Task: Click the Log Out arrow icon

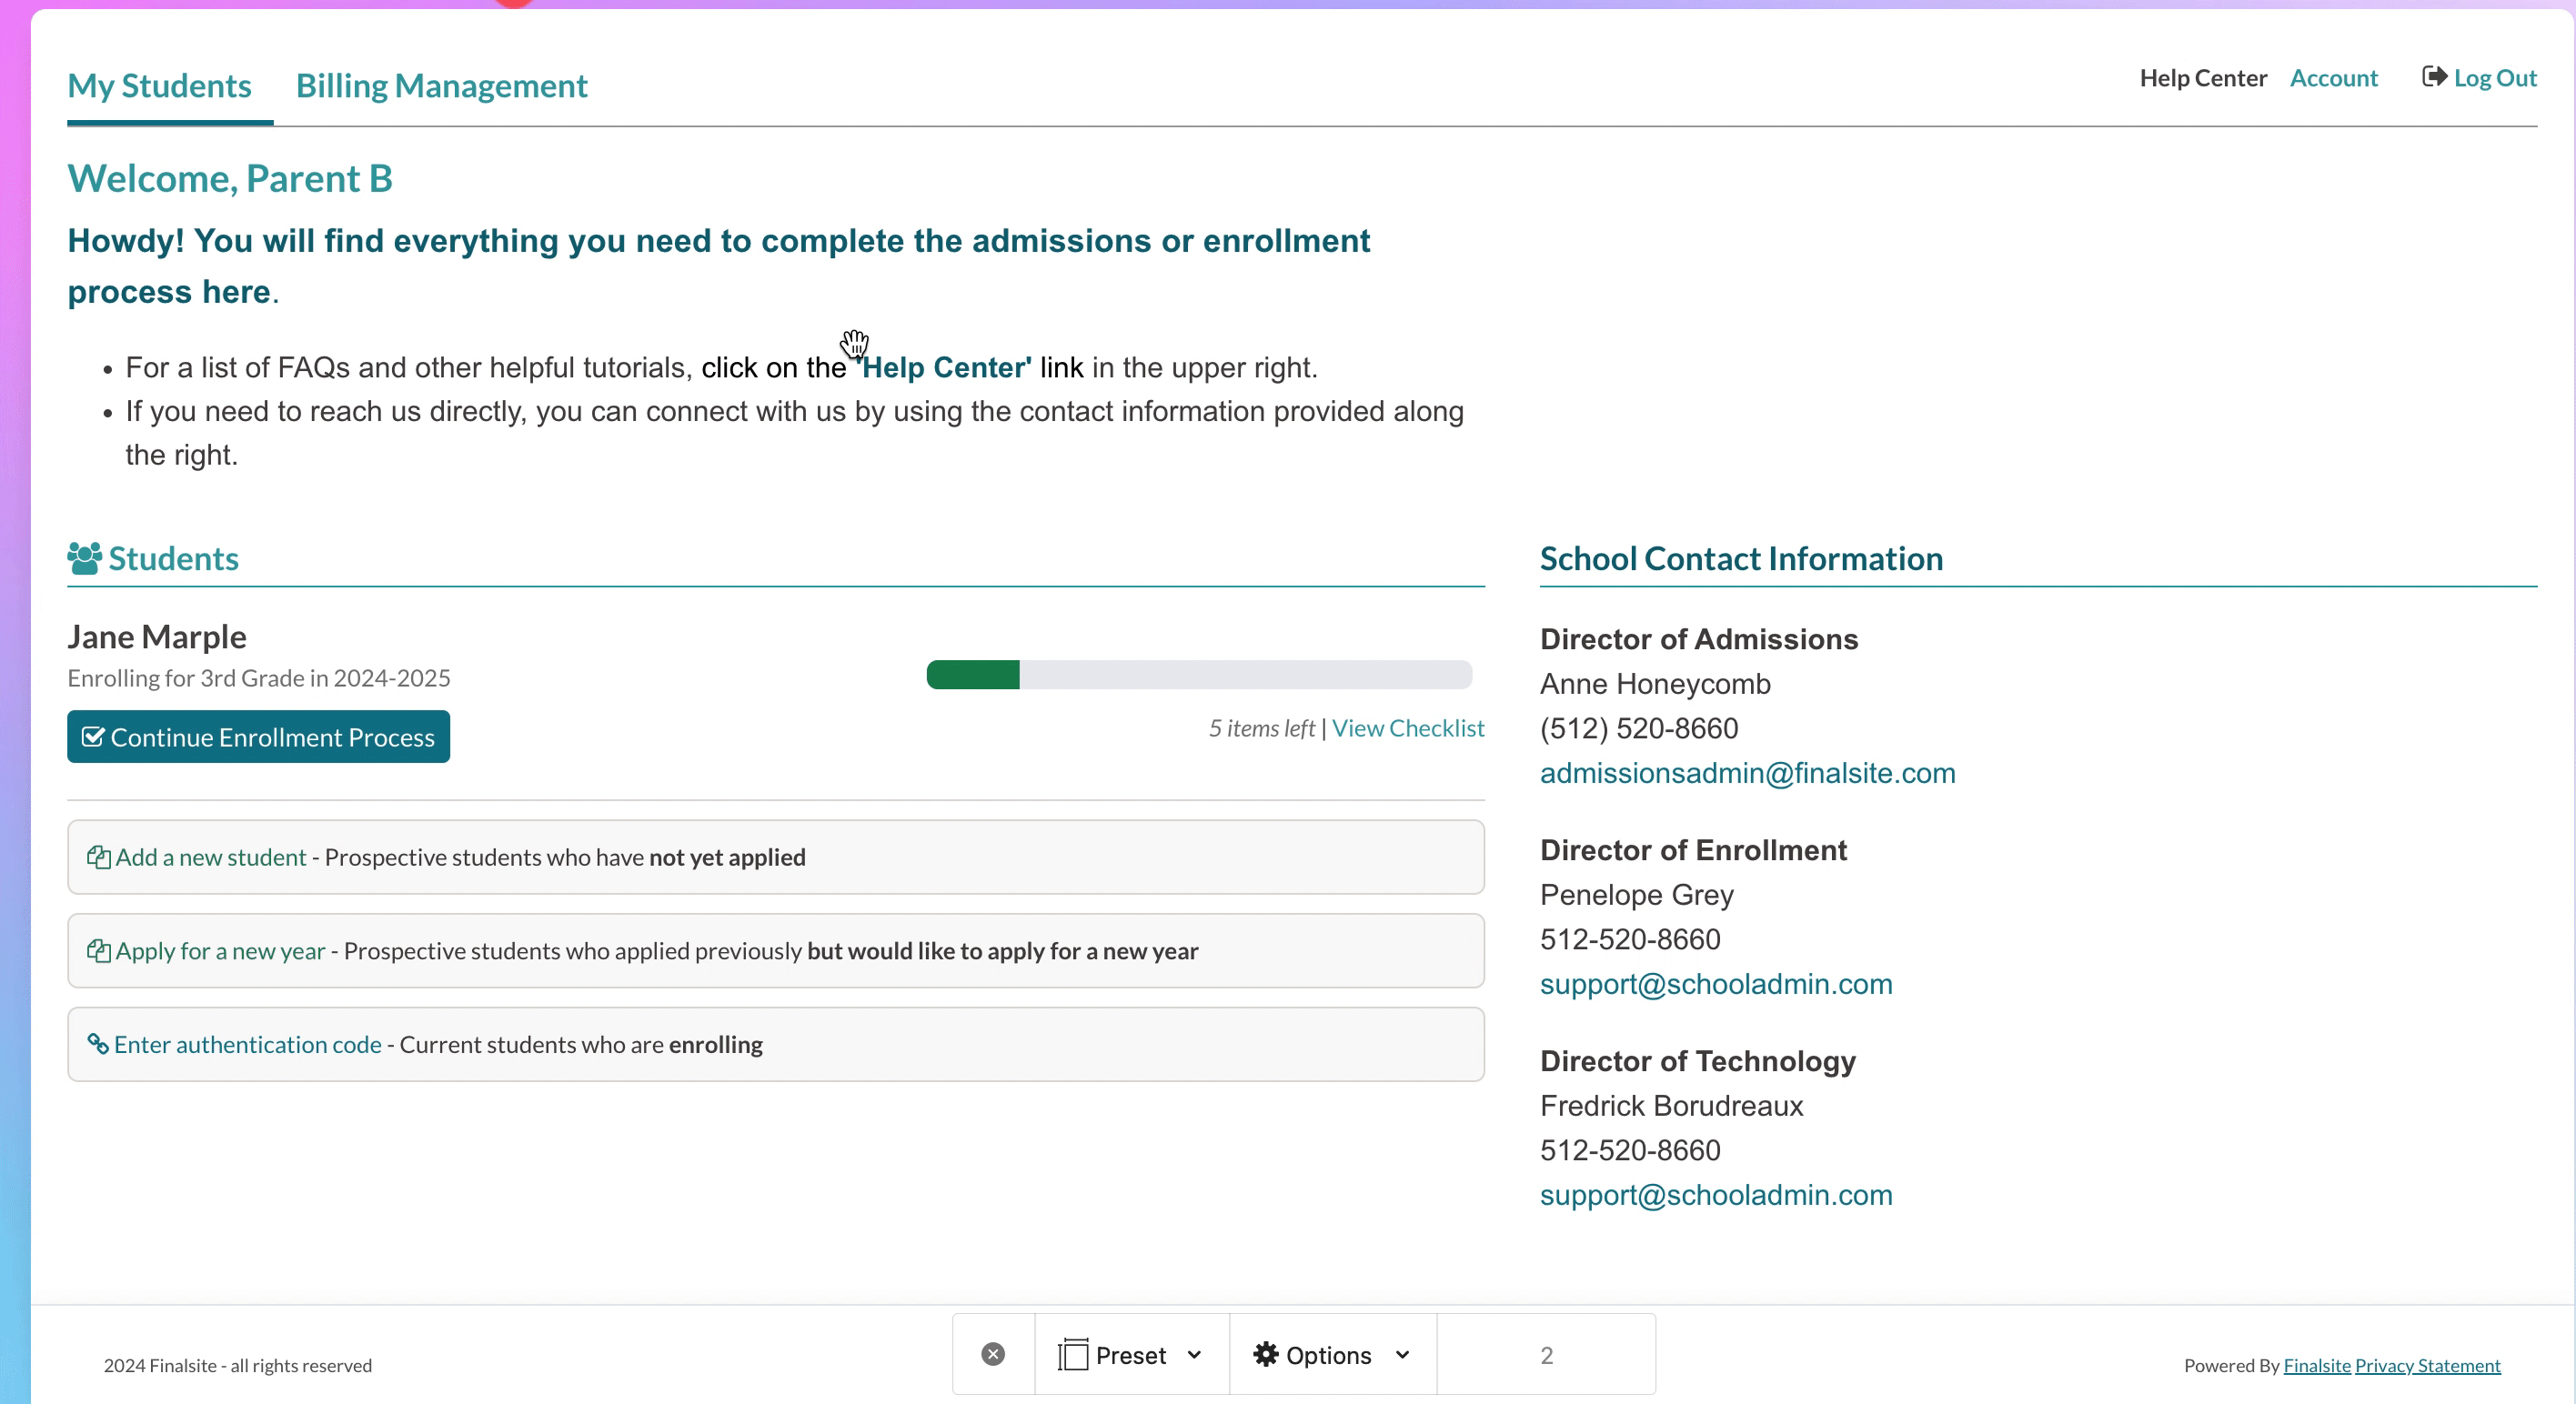Action: tap(2434, 77)
